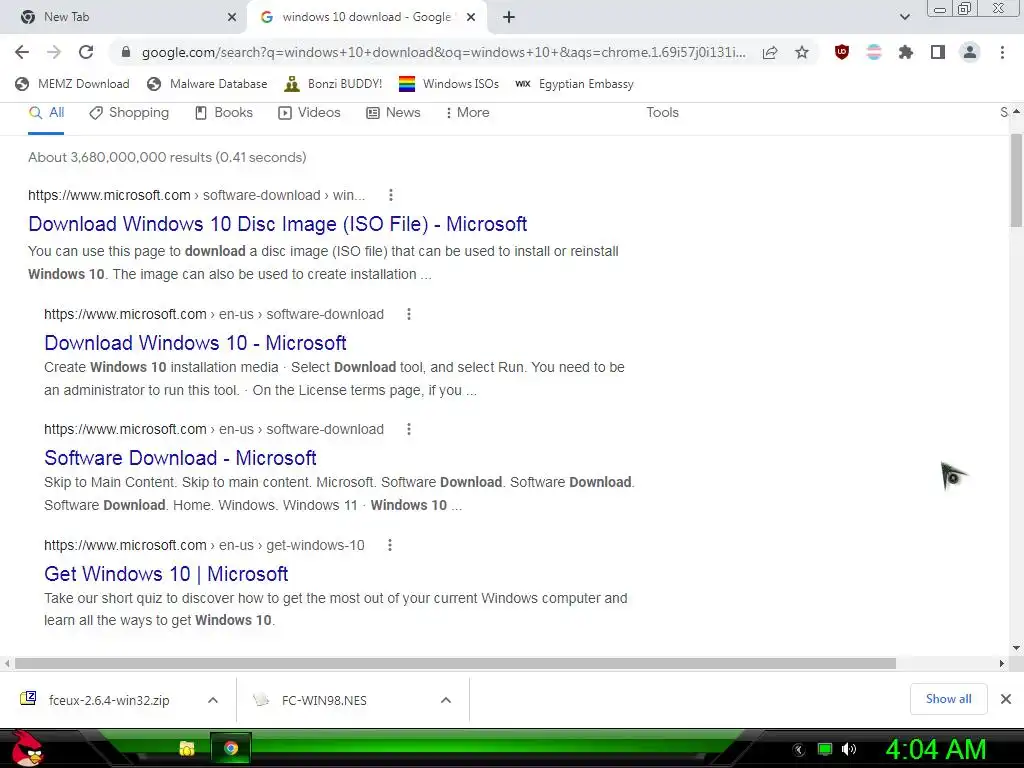Click the 4:04 AM clock
Image resolution: width=1024 pixels, height=768 pixels.
pyautogui.click(x=936, y=749)
